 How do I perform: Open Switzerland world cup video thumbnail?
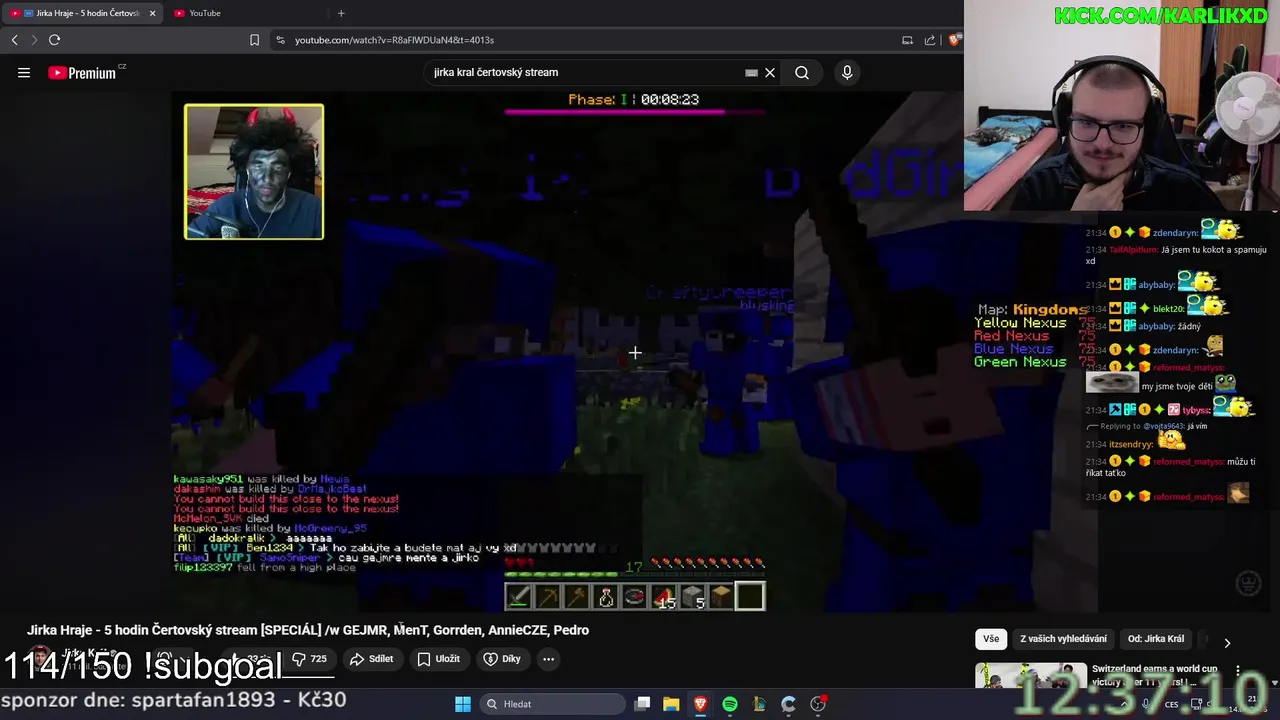pyautogui.click(x=1031, y=675)
